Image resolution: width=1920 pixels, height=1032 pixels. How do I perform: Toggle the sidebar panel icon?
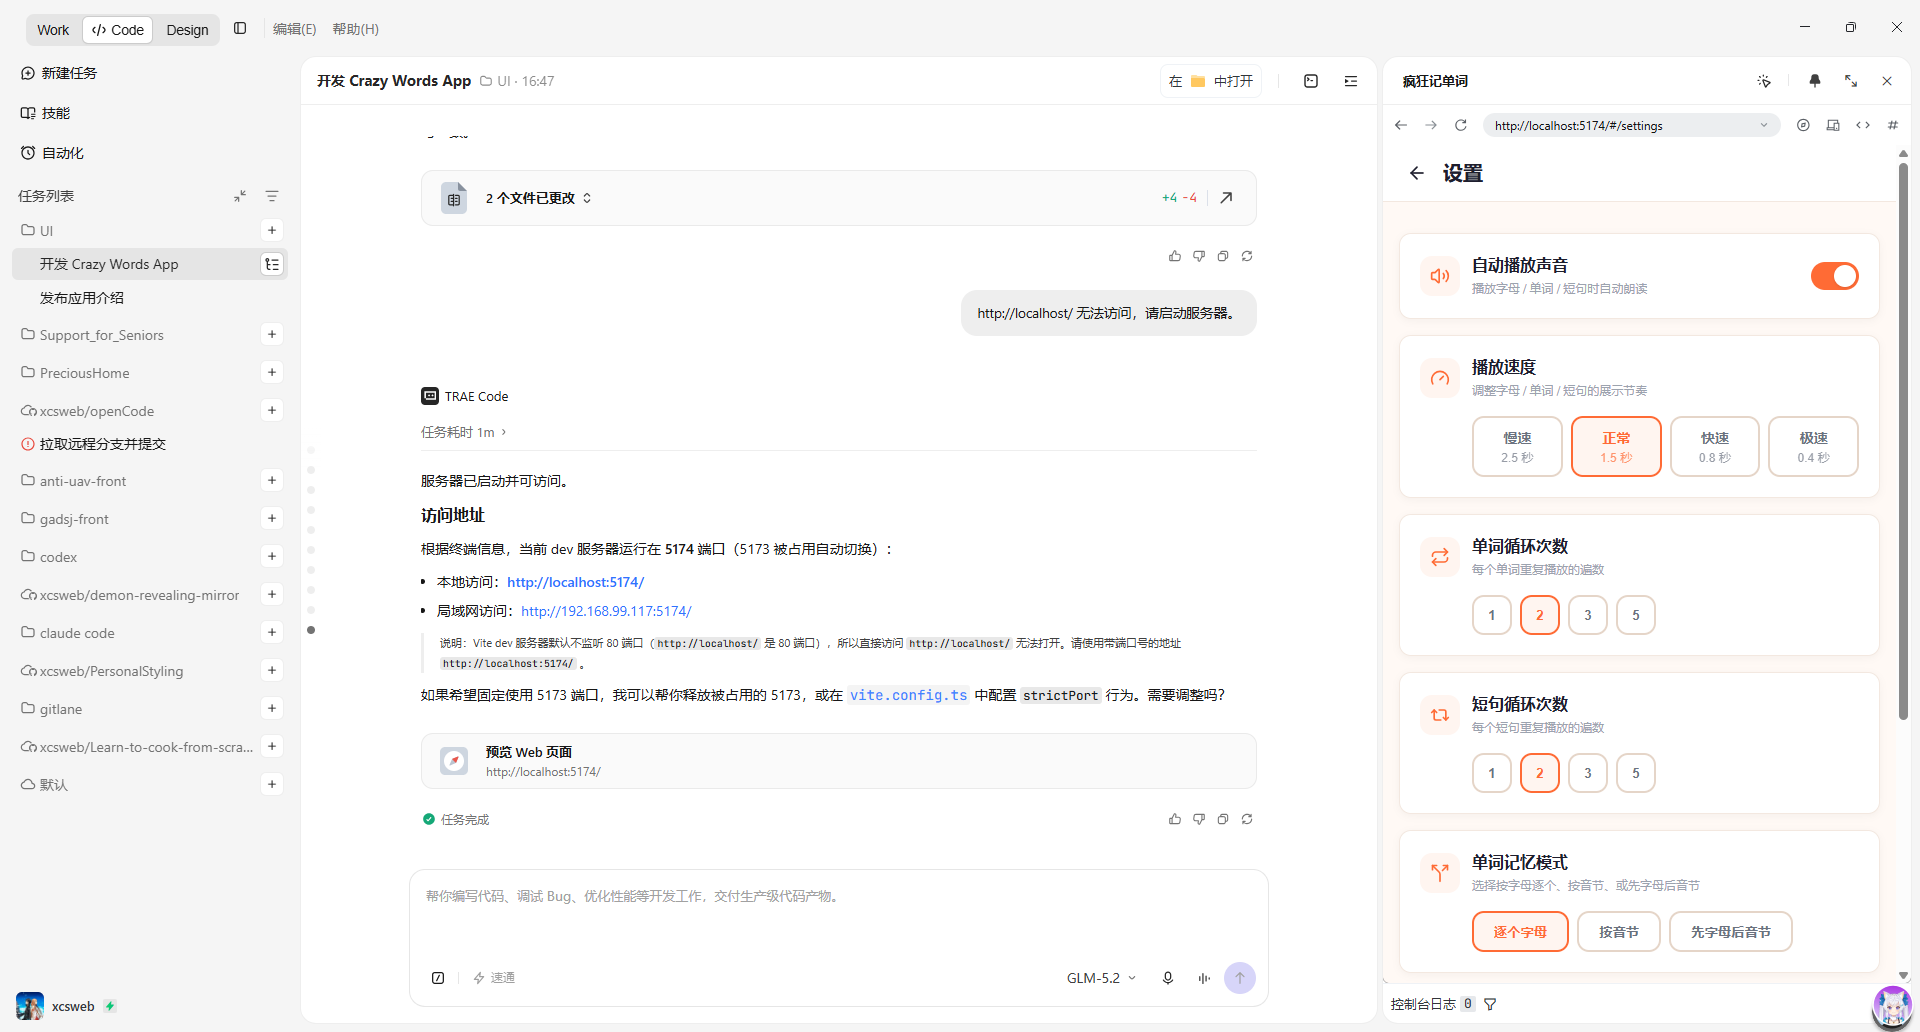(x=240, y=29)
